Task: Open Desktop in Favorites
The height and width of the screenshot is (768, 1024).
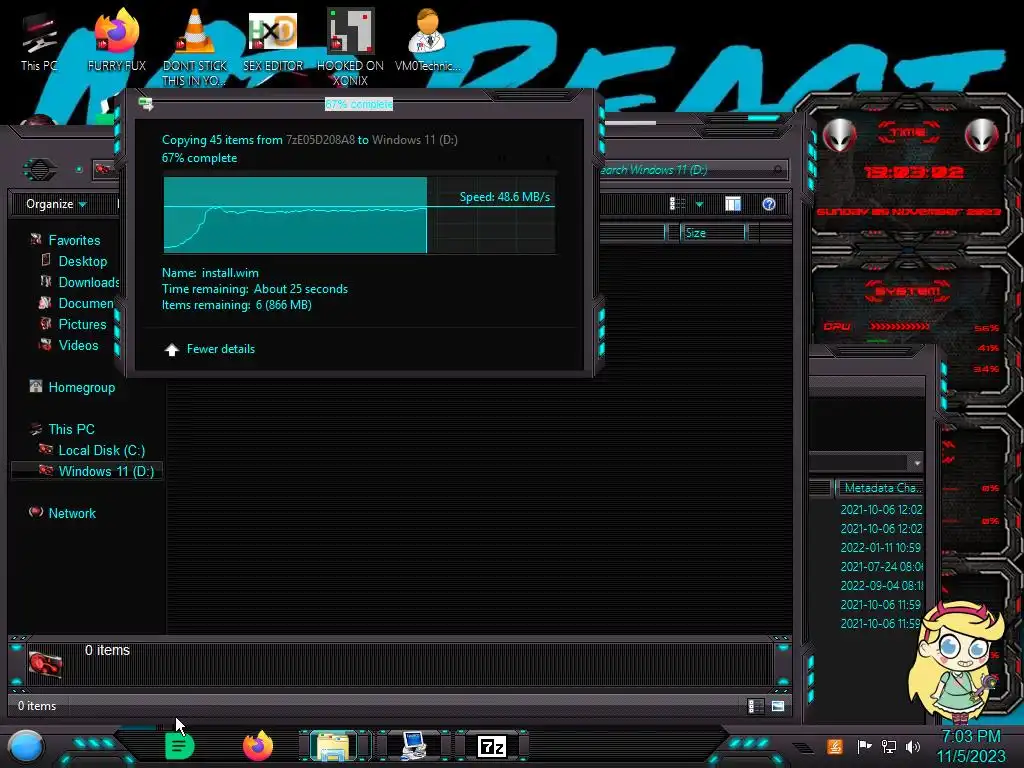Action: pyautogui.click(x=82, y=261)
